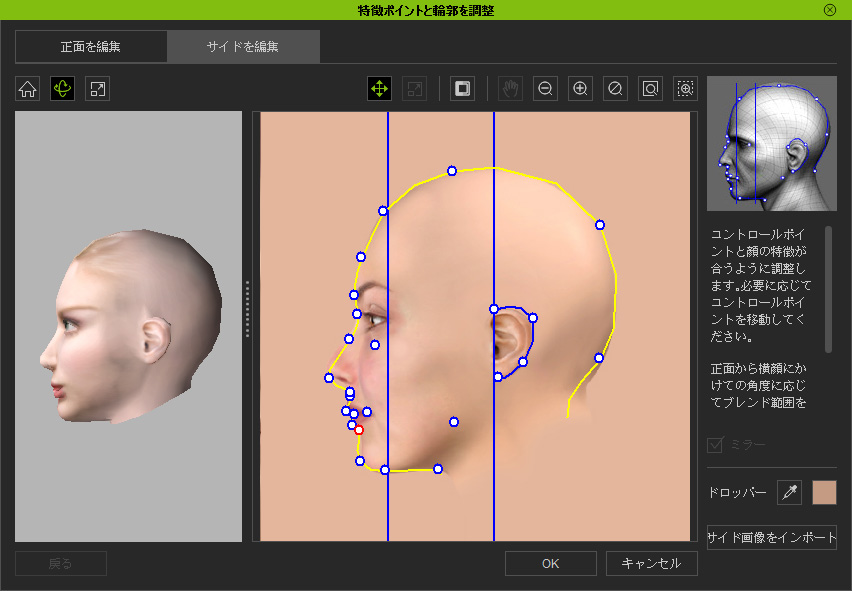Viewport: 852px width, 591px height.
Task: Pick the eyedropper tool next to ドロッパー
Action: click(x=790, y=492)
